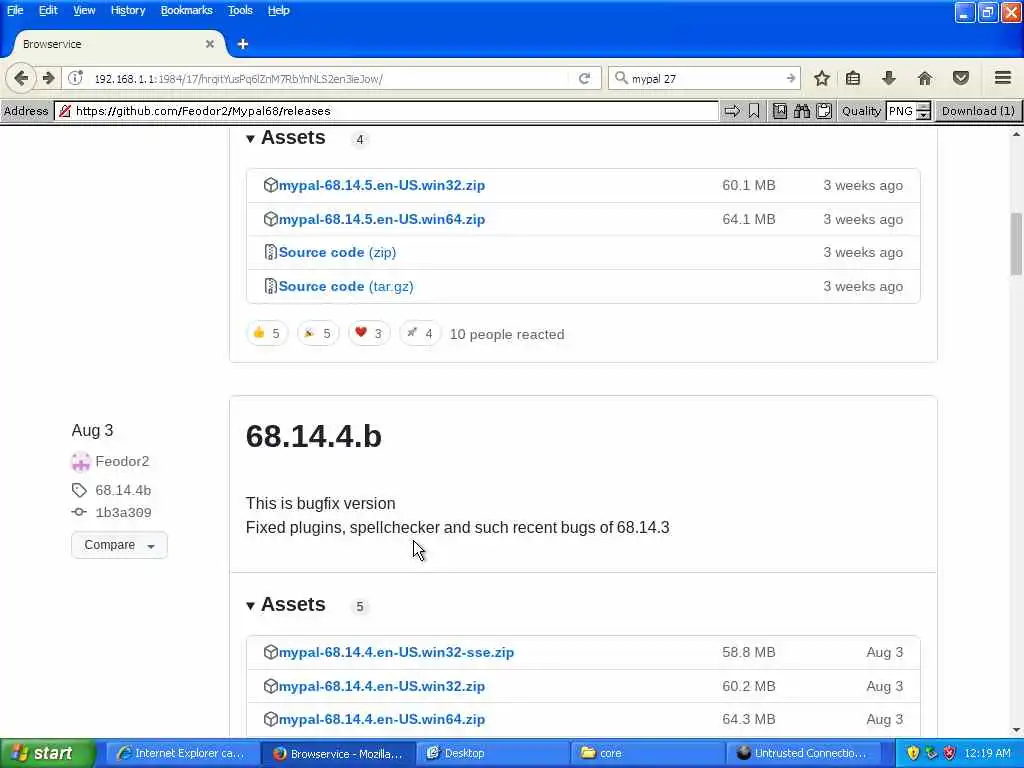Decrease Quality with the down stepper

tap(923, 116)
